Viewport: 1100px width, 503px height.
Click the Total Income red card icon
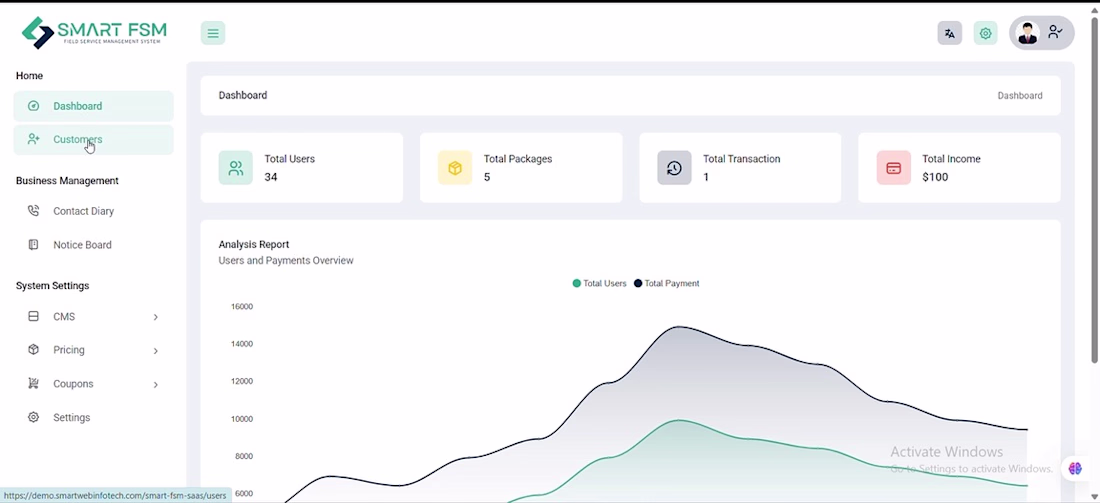894,168
